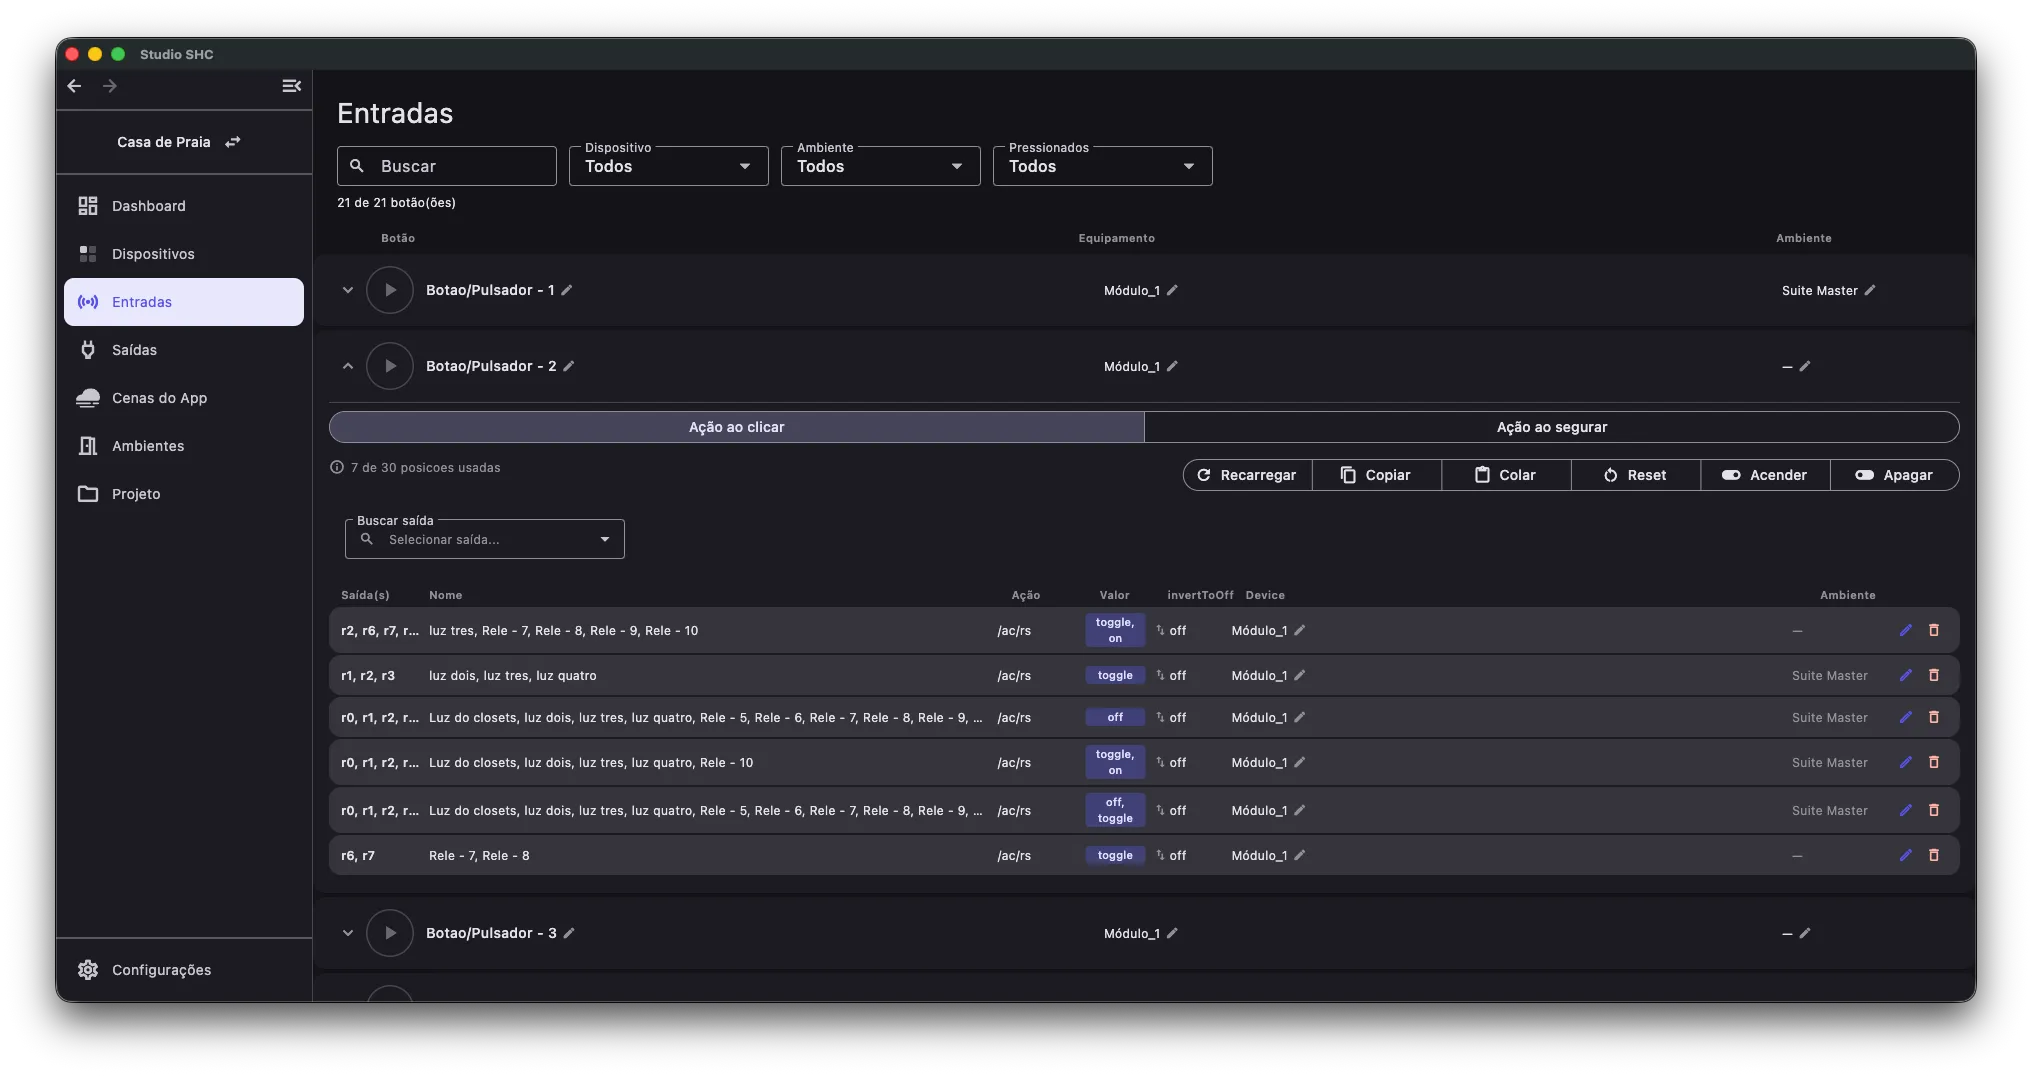
Task: Edit the luz dois, luz tres row
Action: (x=1906, y=675)
